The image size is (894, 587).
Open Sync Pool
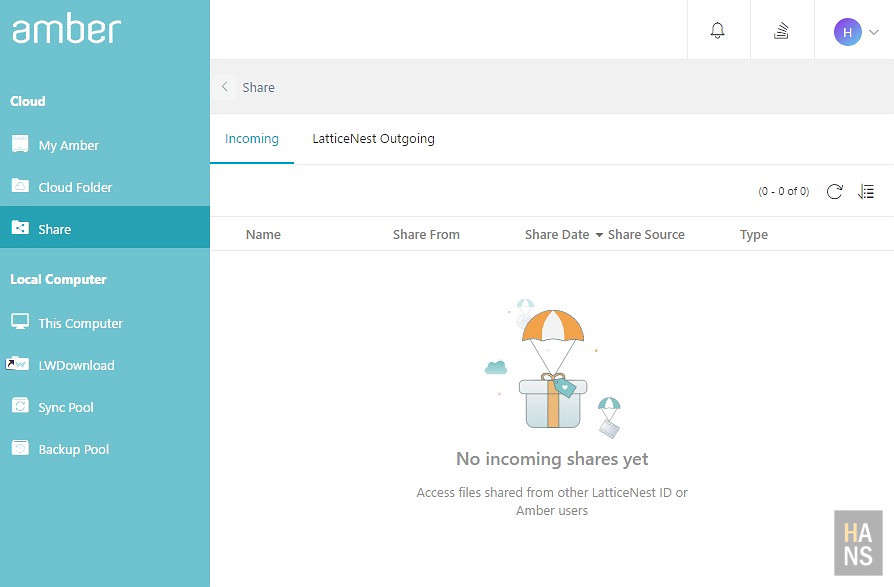pyautogui.click(x=105, y=407)
